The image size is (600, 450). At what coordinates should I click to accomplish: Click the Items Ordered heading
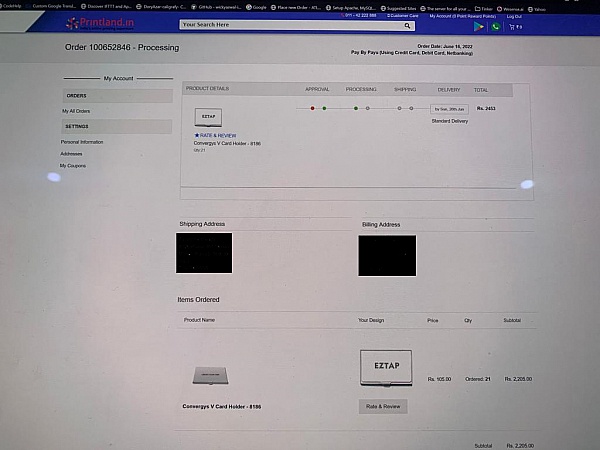click(198, 300)
